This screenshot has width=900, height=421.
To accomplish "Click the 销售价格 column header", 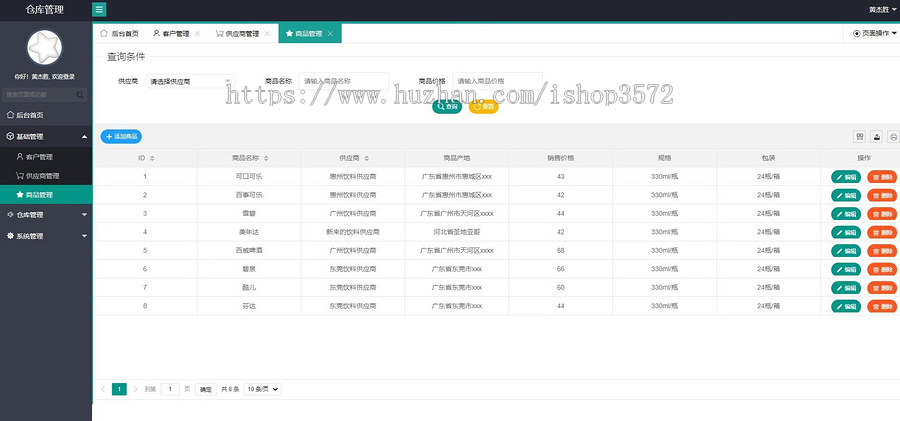I will click(560, 158).
